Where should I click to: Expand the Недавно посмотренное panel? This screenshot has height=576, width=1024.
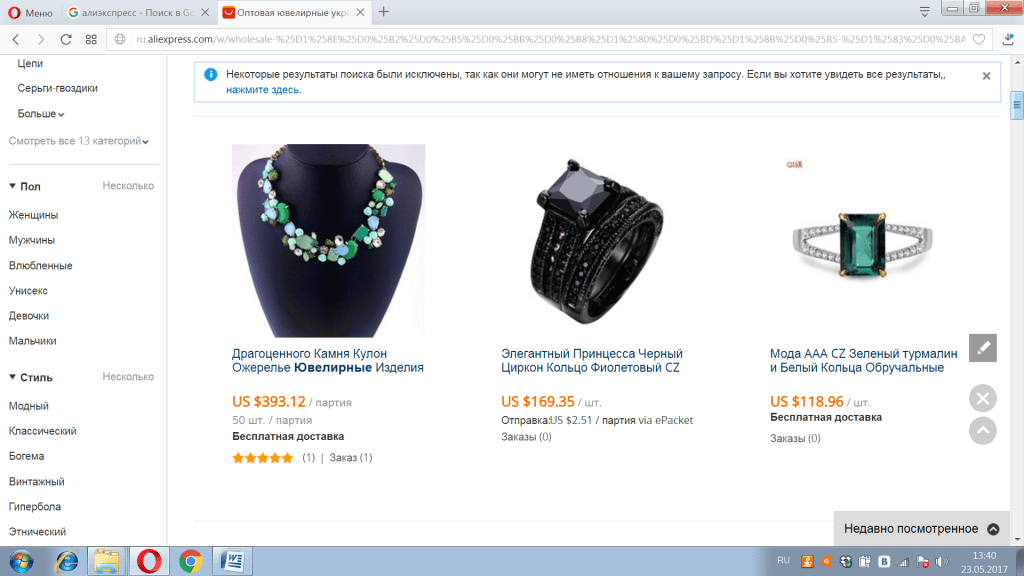pos(921,528)
